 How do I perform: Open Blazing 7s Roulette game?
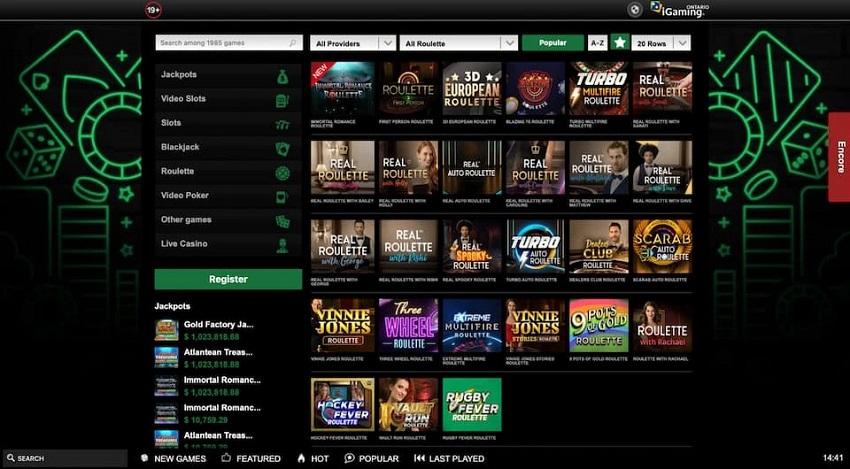tap(535, 88)
